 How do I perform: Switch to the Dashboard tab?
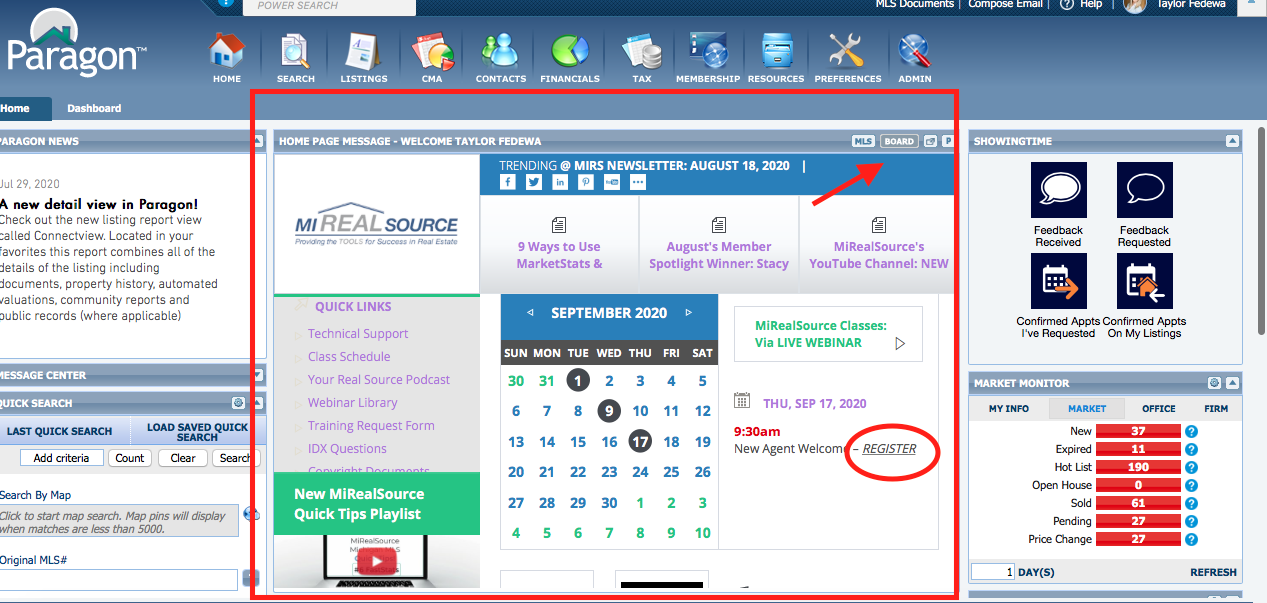94,108
